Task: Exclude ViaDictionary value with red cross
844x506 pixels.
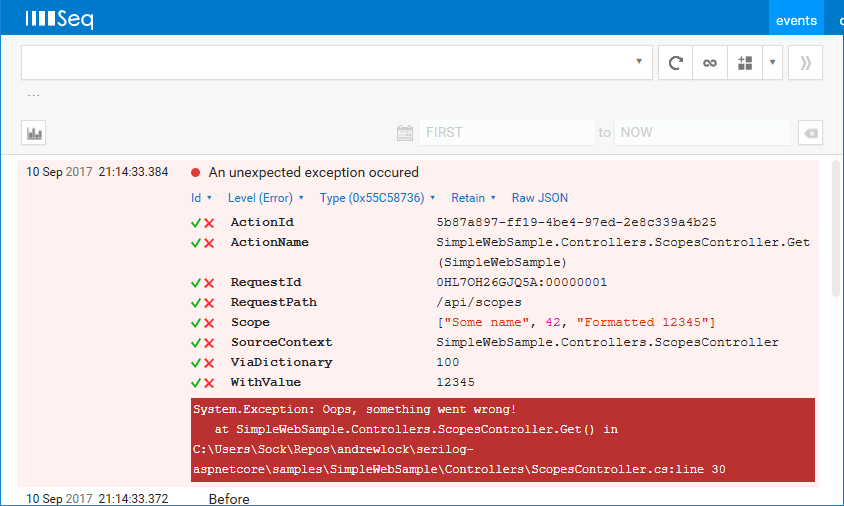Action: (209, 363)
